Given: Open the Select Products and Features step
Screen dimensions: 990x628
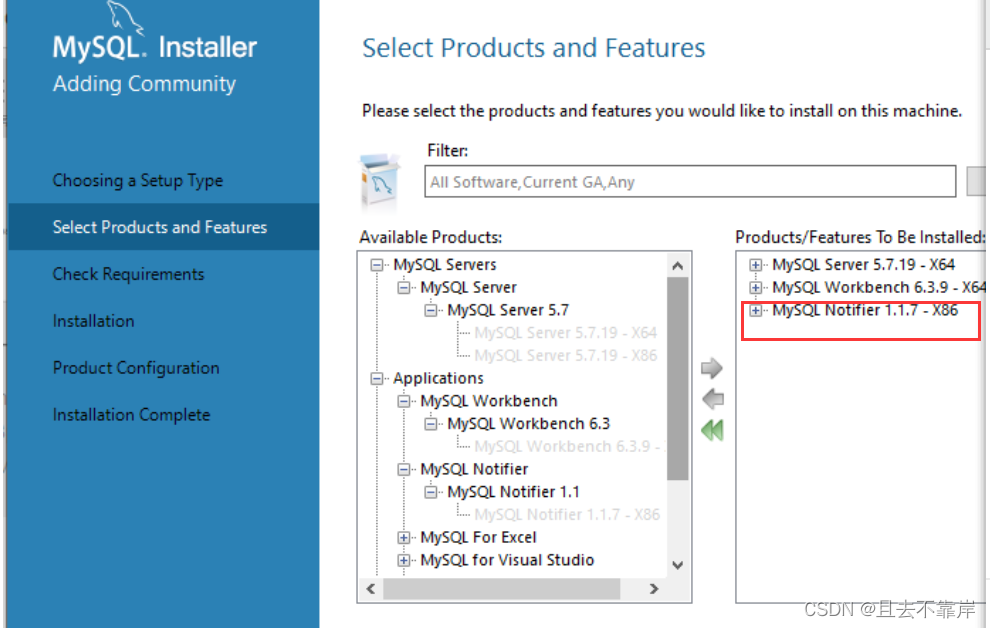Looking at the screenshot, I should (x=164, y=227).
